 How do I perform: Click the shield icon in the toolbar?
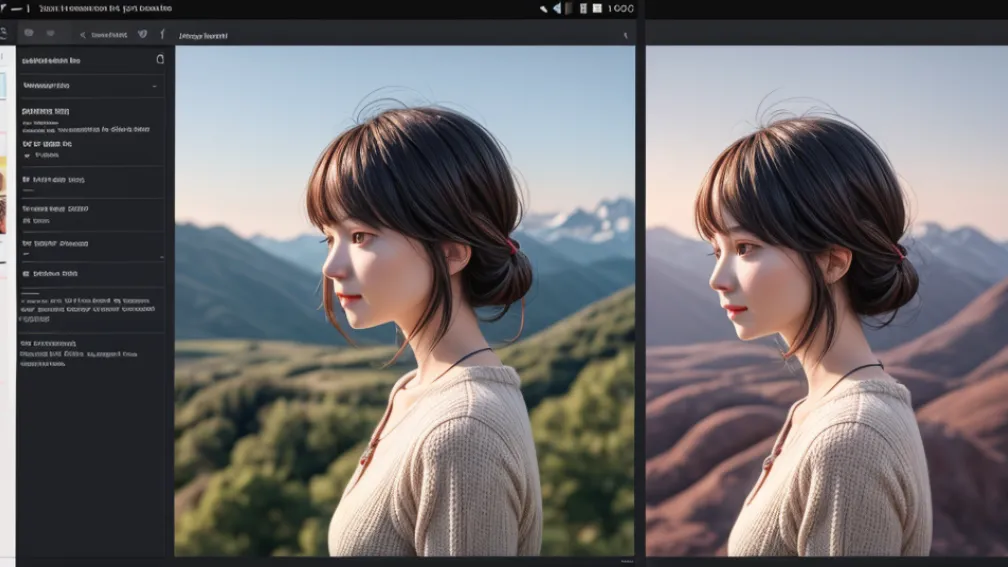(143, 34)
